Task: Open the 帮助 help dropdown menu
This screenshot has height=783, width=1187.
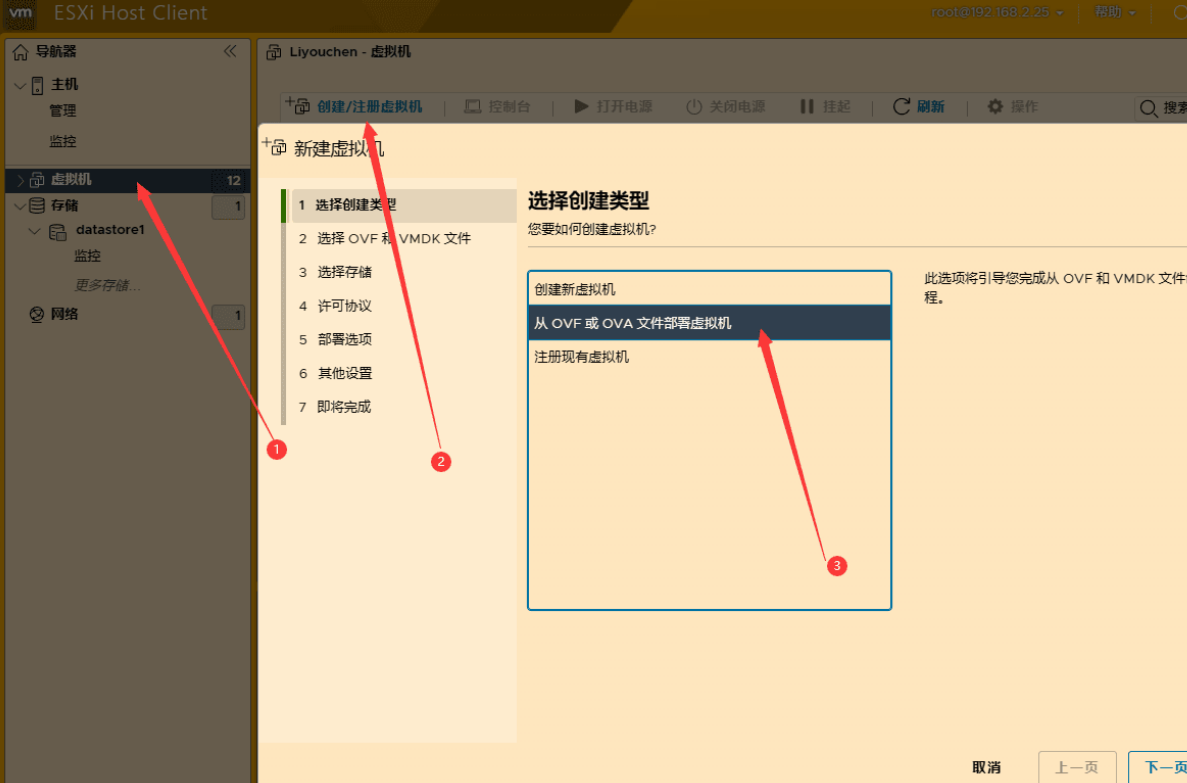Action: tap(1113, 13)
